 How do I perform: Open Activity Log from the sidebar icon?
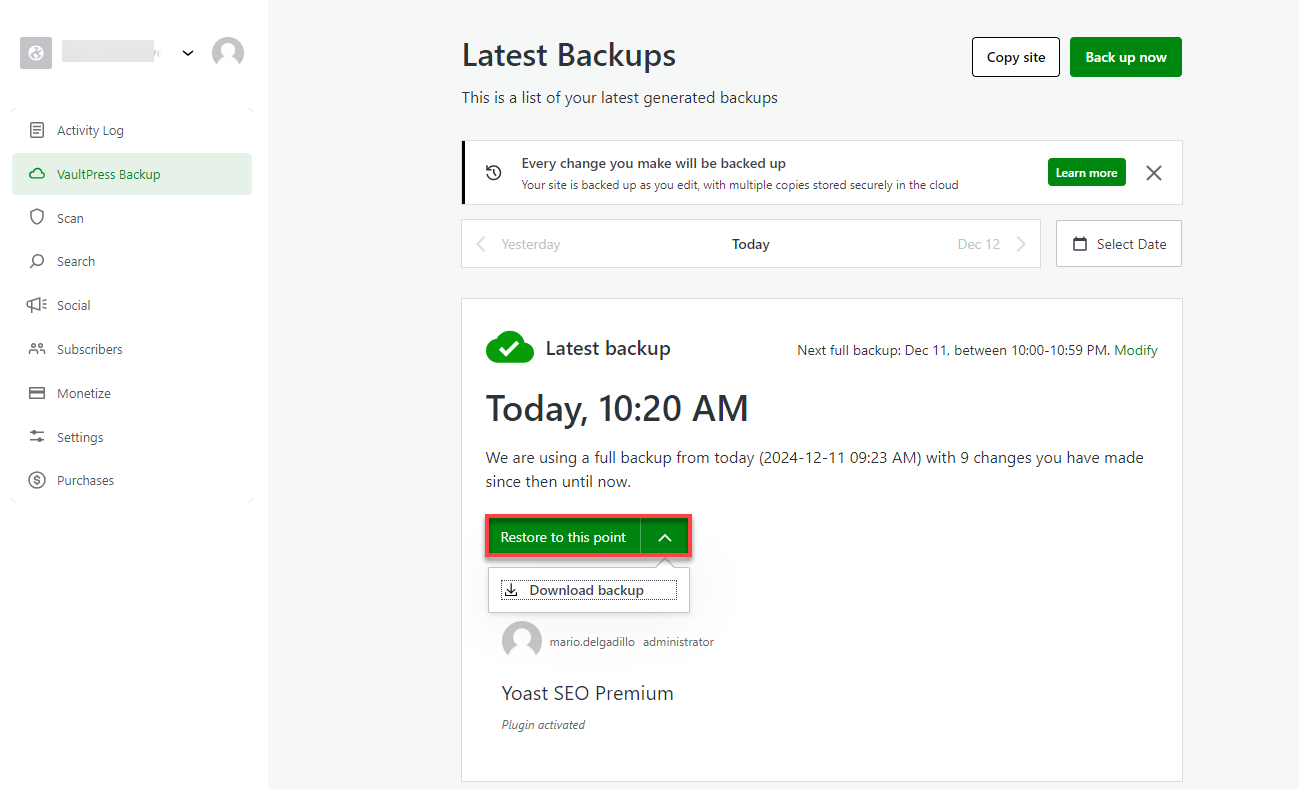click(38, 129)
